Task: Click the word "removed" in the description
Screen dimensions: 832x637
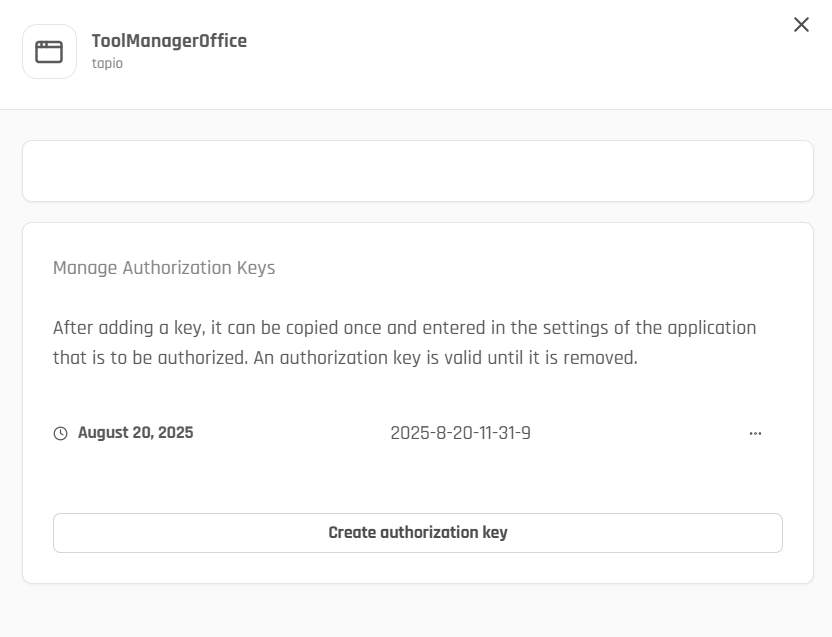Action: click(x=602, y=358)
